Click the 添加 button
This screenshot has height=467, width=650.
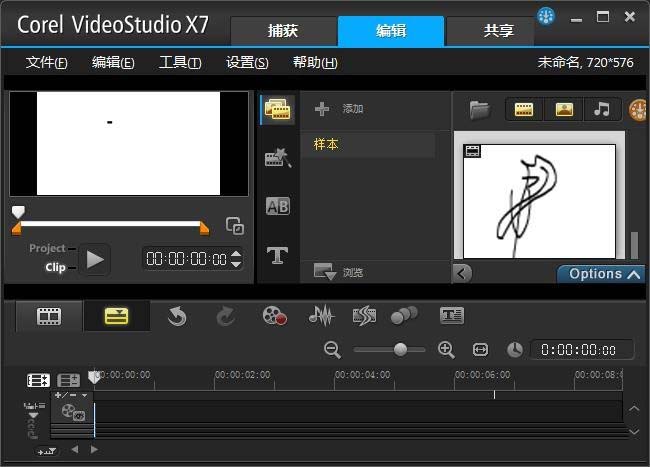point(353,109)
